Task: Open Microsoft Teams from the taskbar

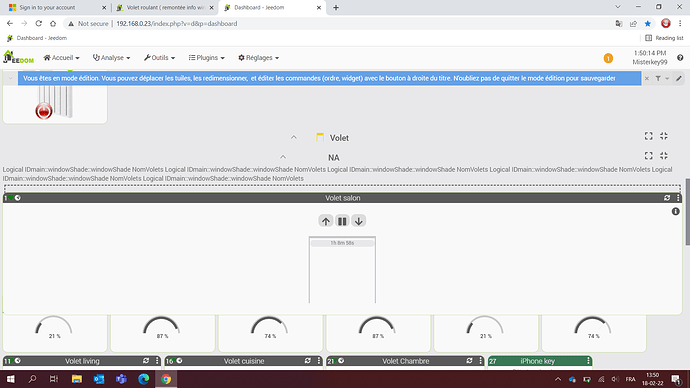Action: (121, 379)
